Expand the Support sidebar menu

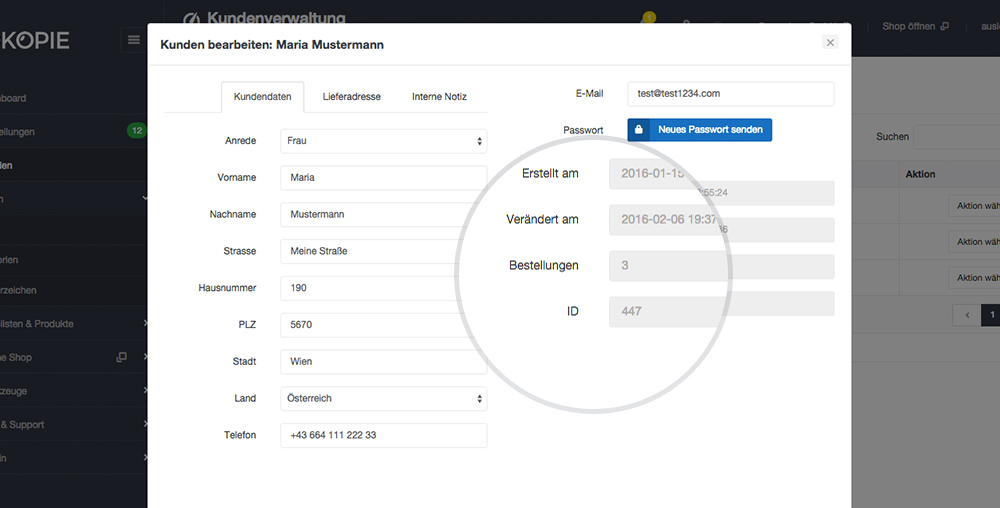74,424
